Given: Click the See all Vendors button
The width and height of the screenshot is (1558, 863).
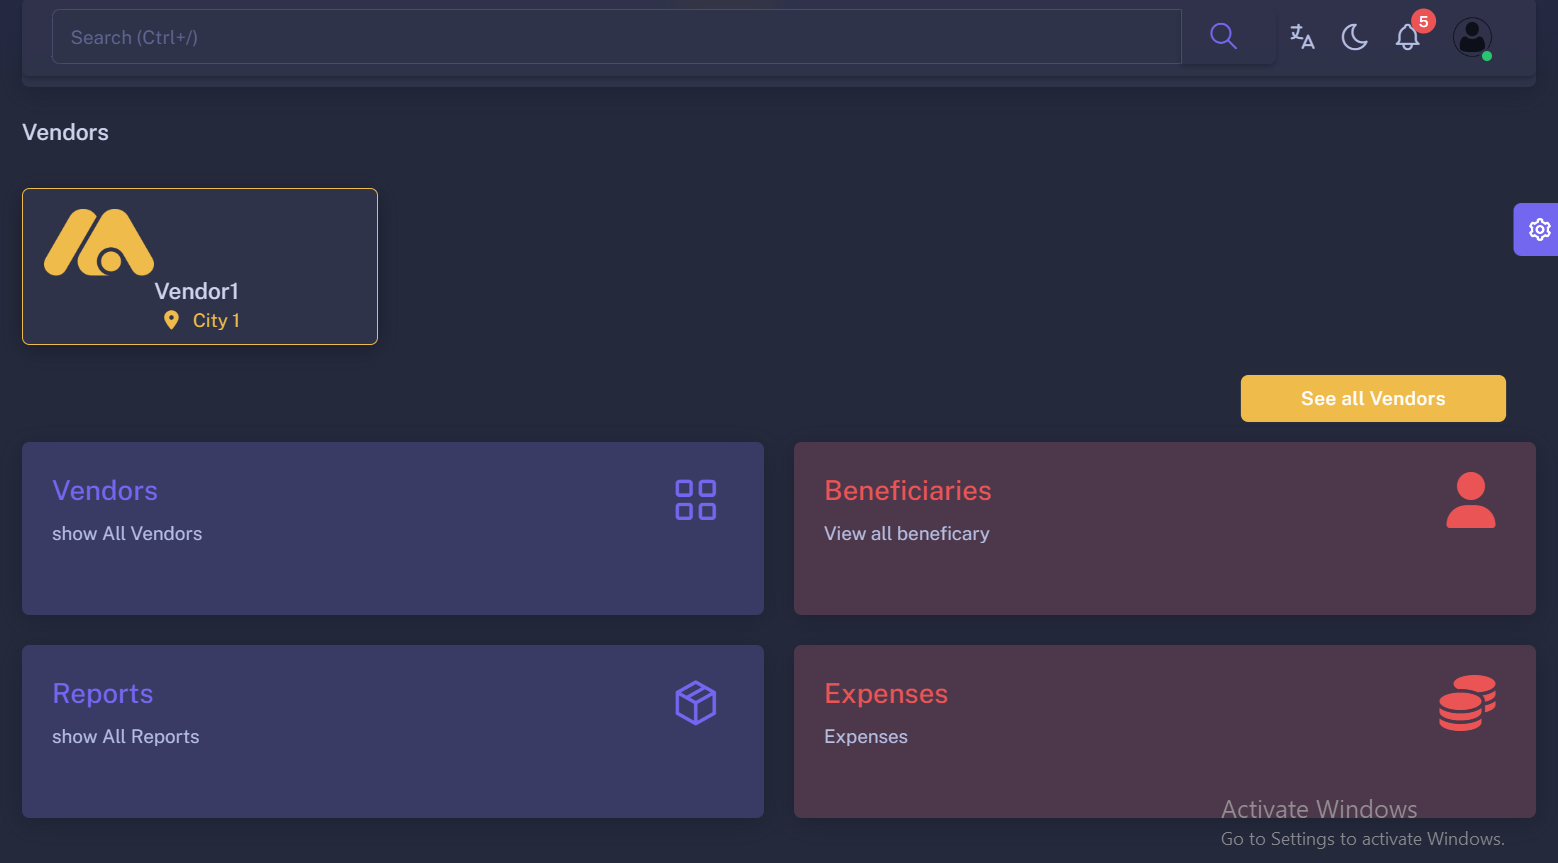Looking at the screenshot, I should [1373, 398].
